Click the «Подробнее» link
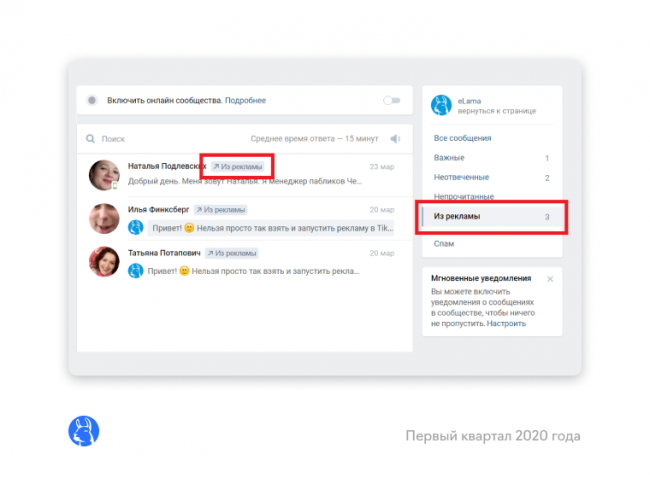The image size is (650, 478). coord(246,100)
